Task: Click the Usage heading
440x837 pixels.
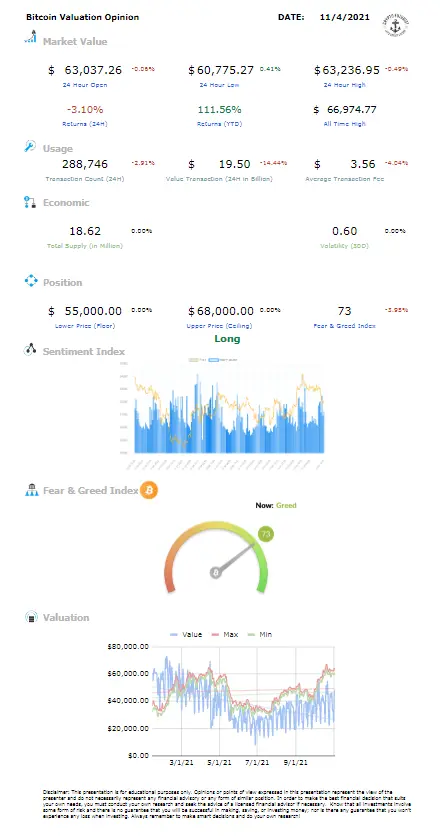Action: (x=58, y=148)
